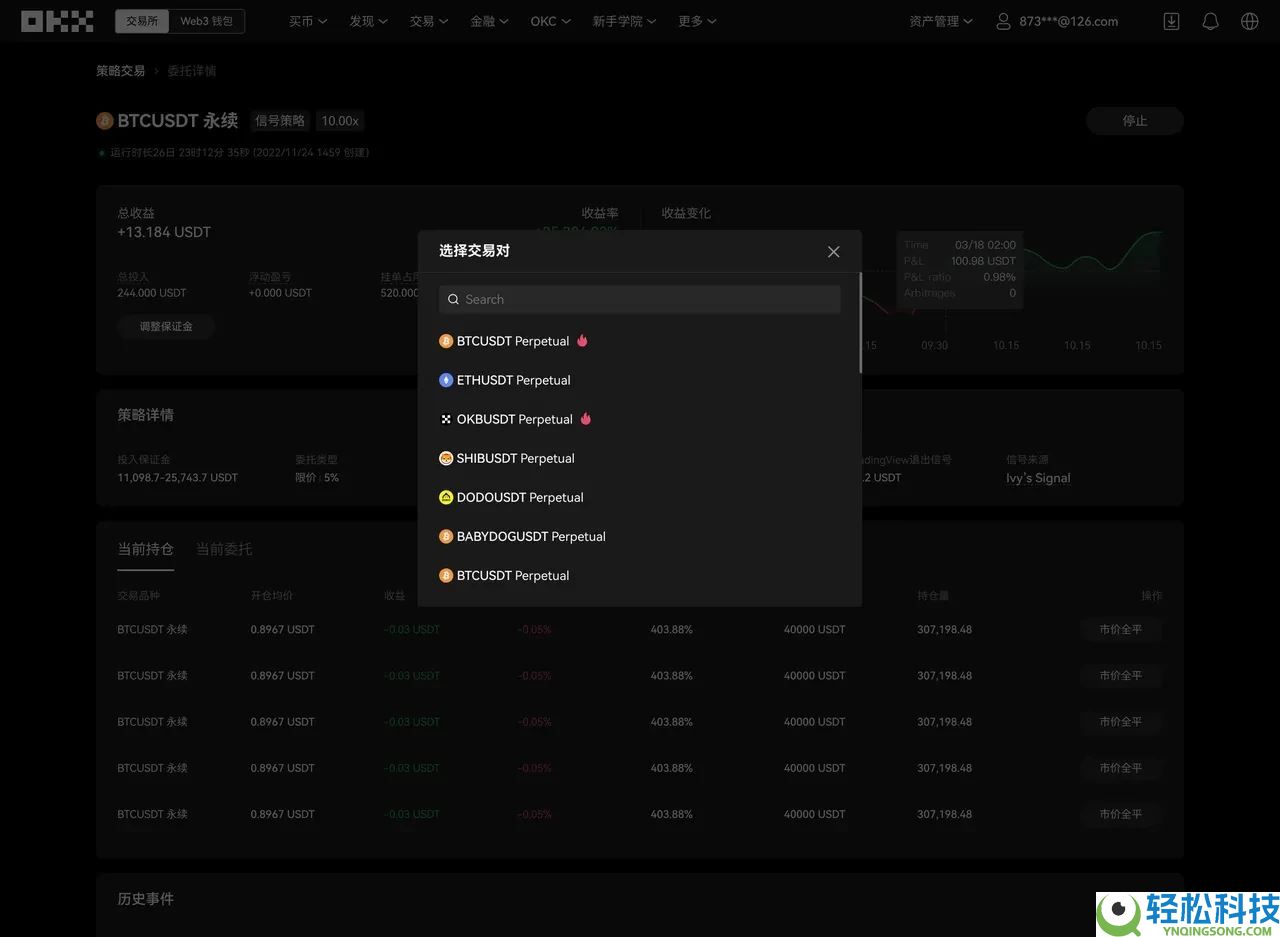Open the notifications bell icon
This screenshot has height=937, width=1280.
pos(1210,21)
